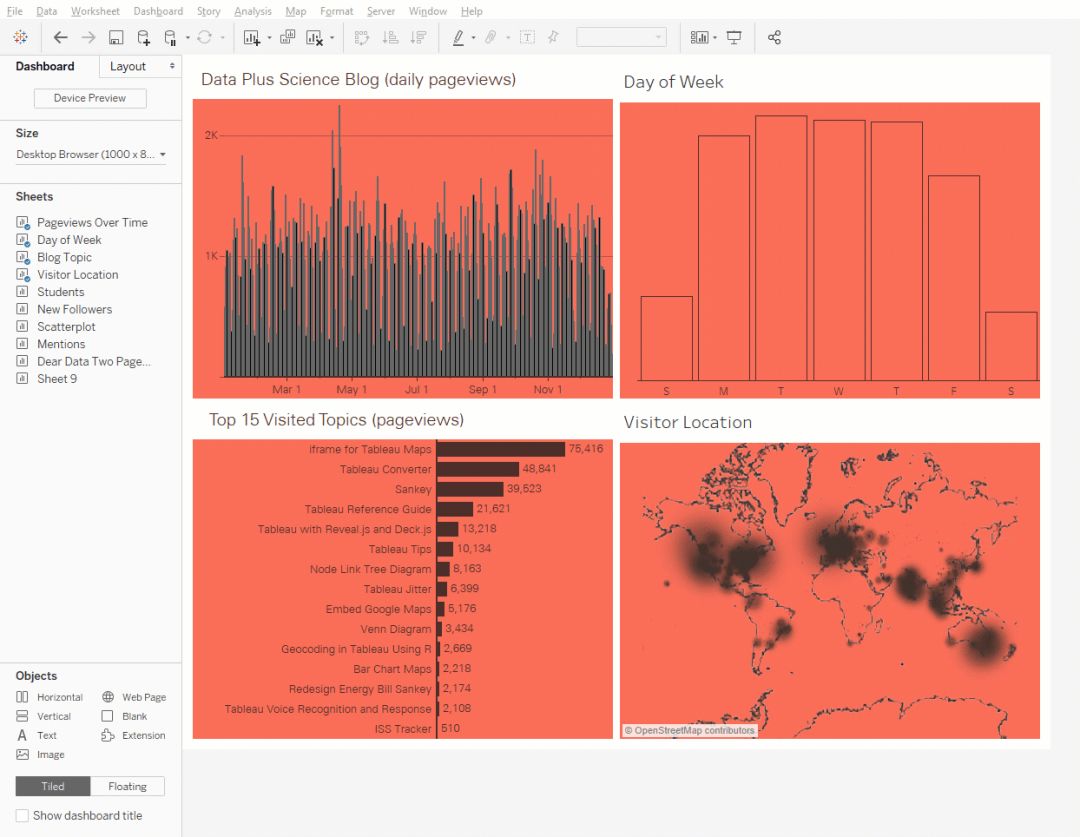Click the Add New Data Source icon
1080x837 pixels.
(143, 37)
